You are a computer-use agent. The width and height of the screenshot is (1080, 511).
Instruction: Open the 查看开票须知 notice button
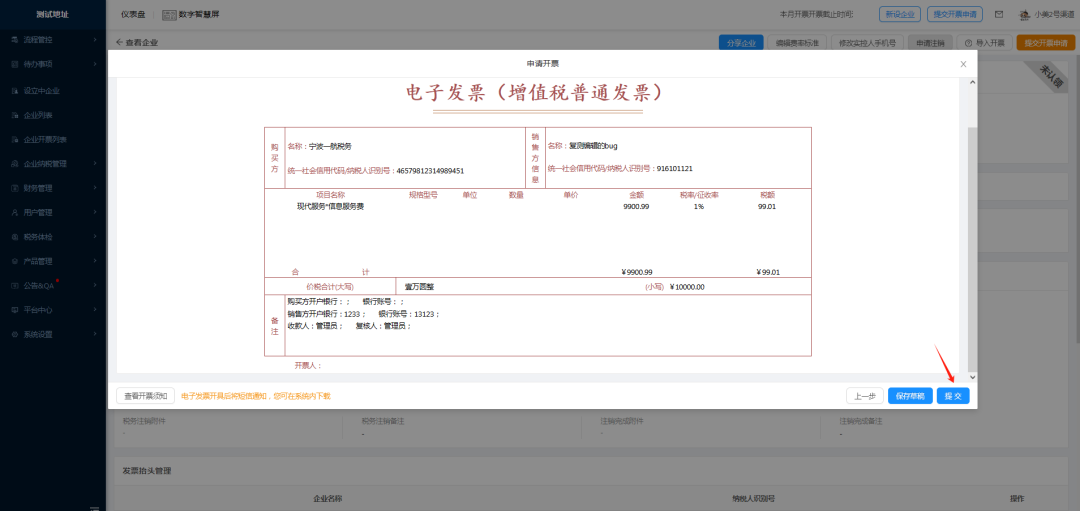click(144, 396)
